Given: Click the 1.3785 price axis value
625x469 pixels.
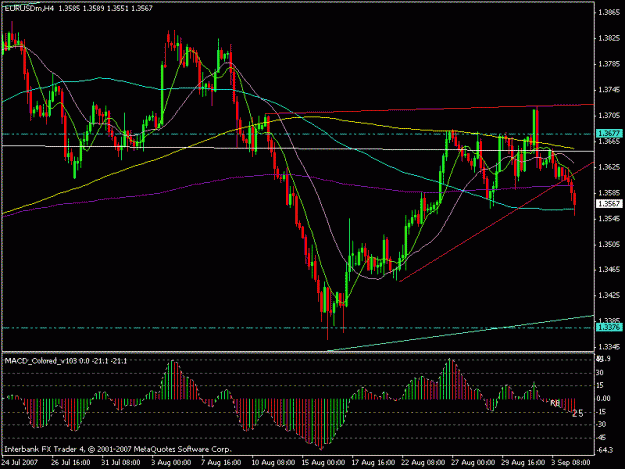Looking at the screenshot, I should [x=609, y=64].
